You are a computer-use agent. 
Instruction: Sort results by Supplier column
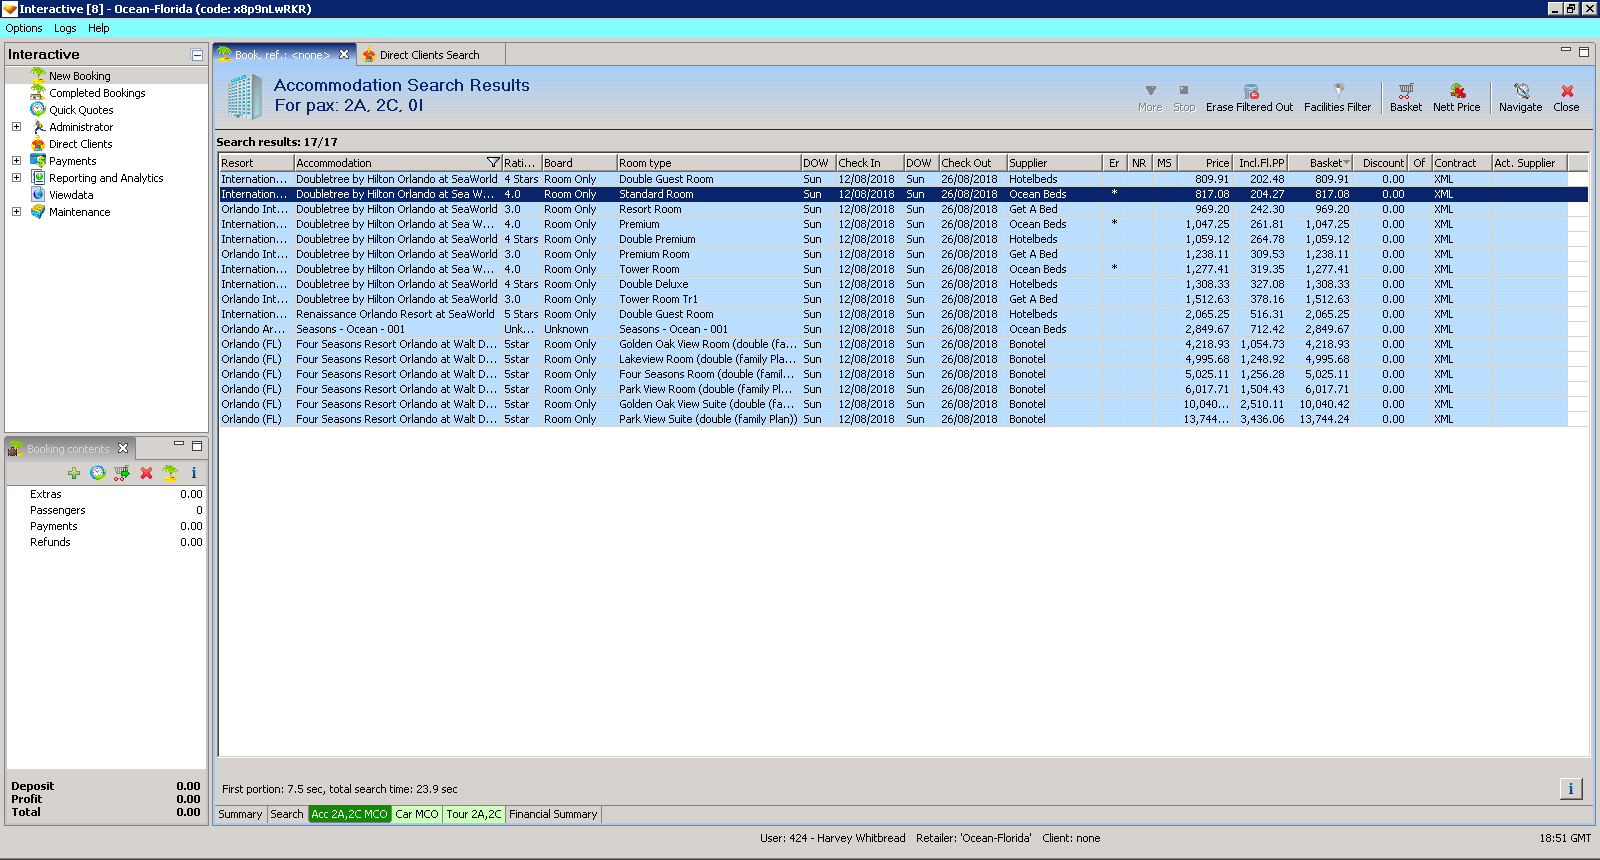(1054, 163)
